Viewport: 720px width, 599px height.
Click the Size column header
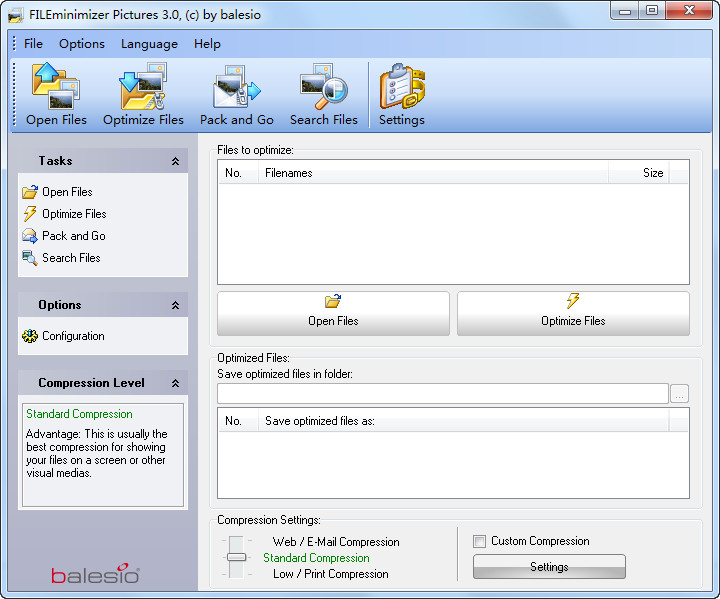coord(639,173)
